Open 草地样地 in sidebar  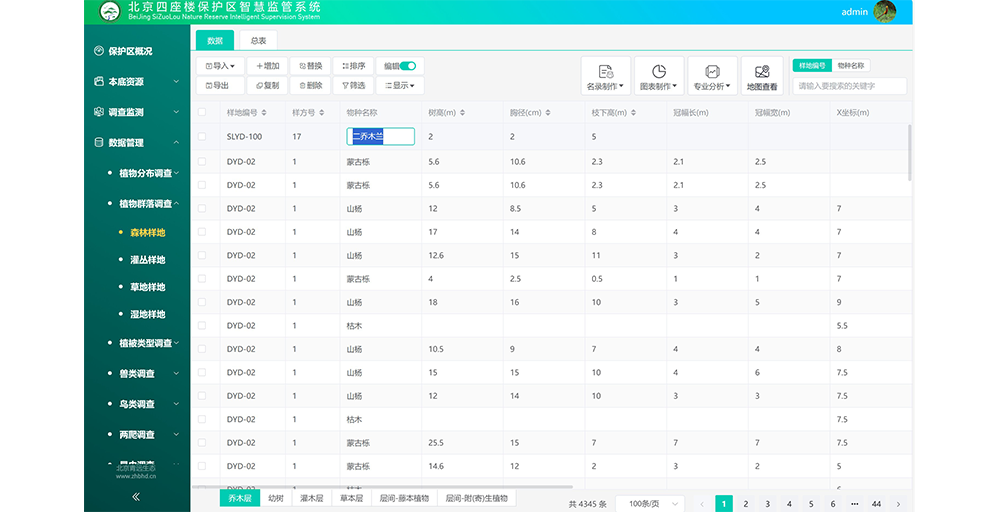pyautogui.click(x=148, y=287)
